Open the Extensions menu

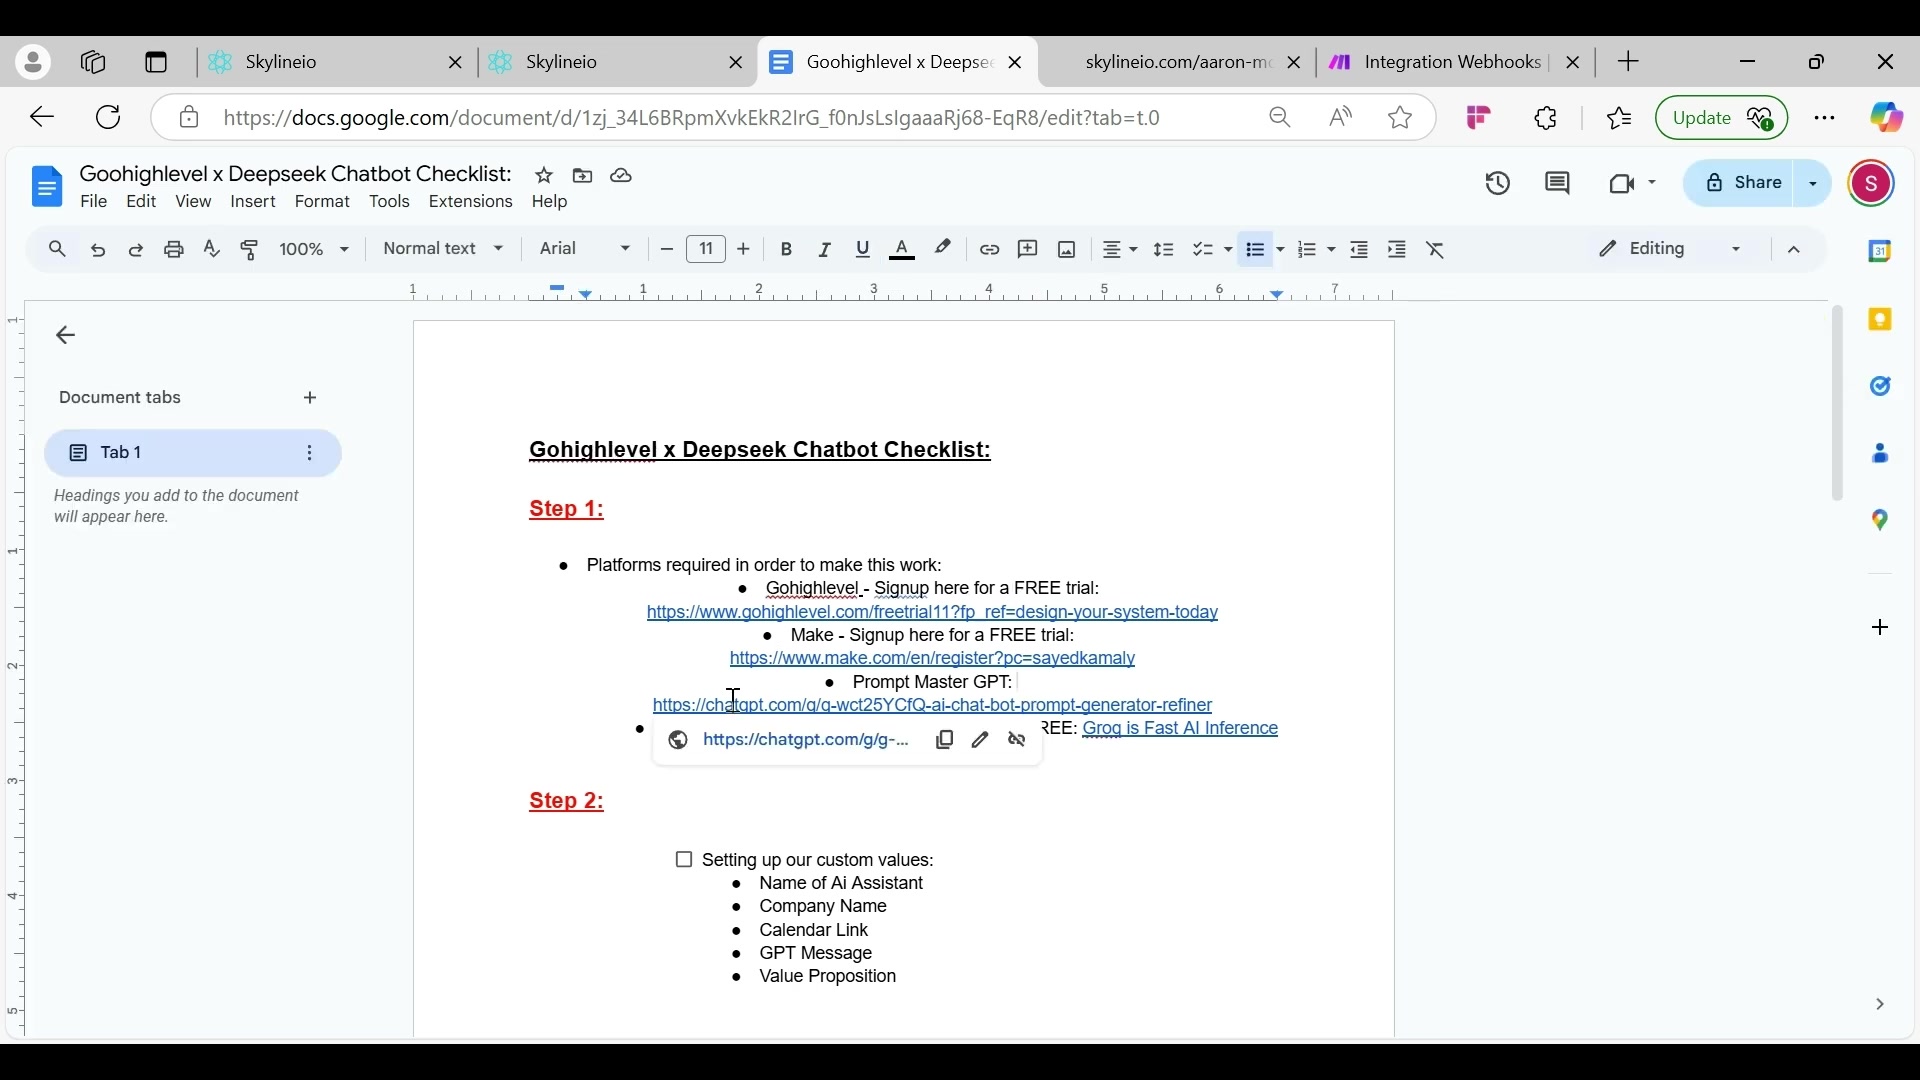471,203
